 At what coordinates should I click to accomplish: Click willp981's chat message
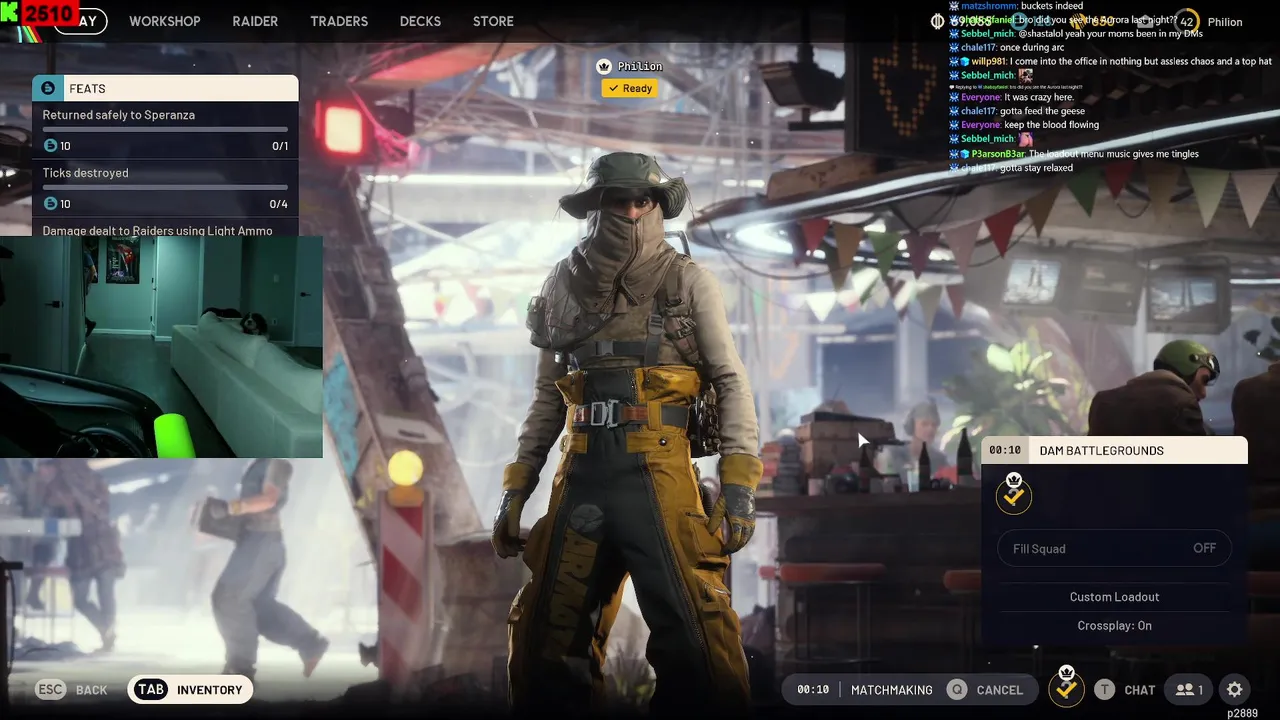click(1110, 61)
